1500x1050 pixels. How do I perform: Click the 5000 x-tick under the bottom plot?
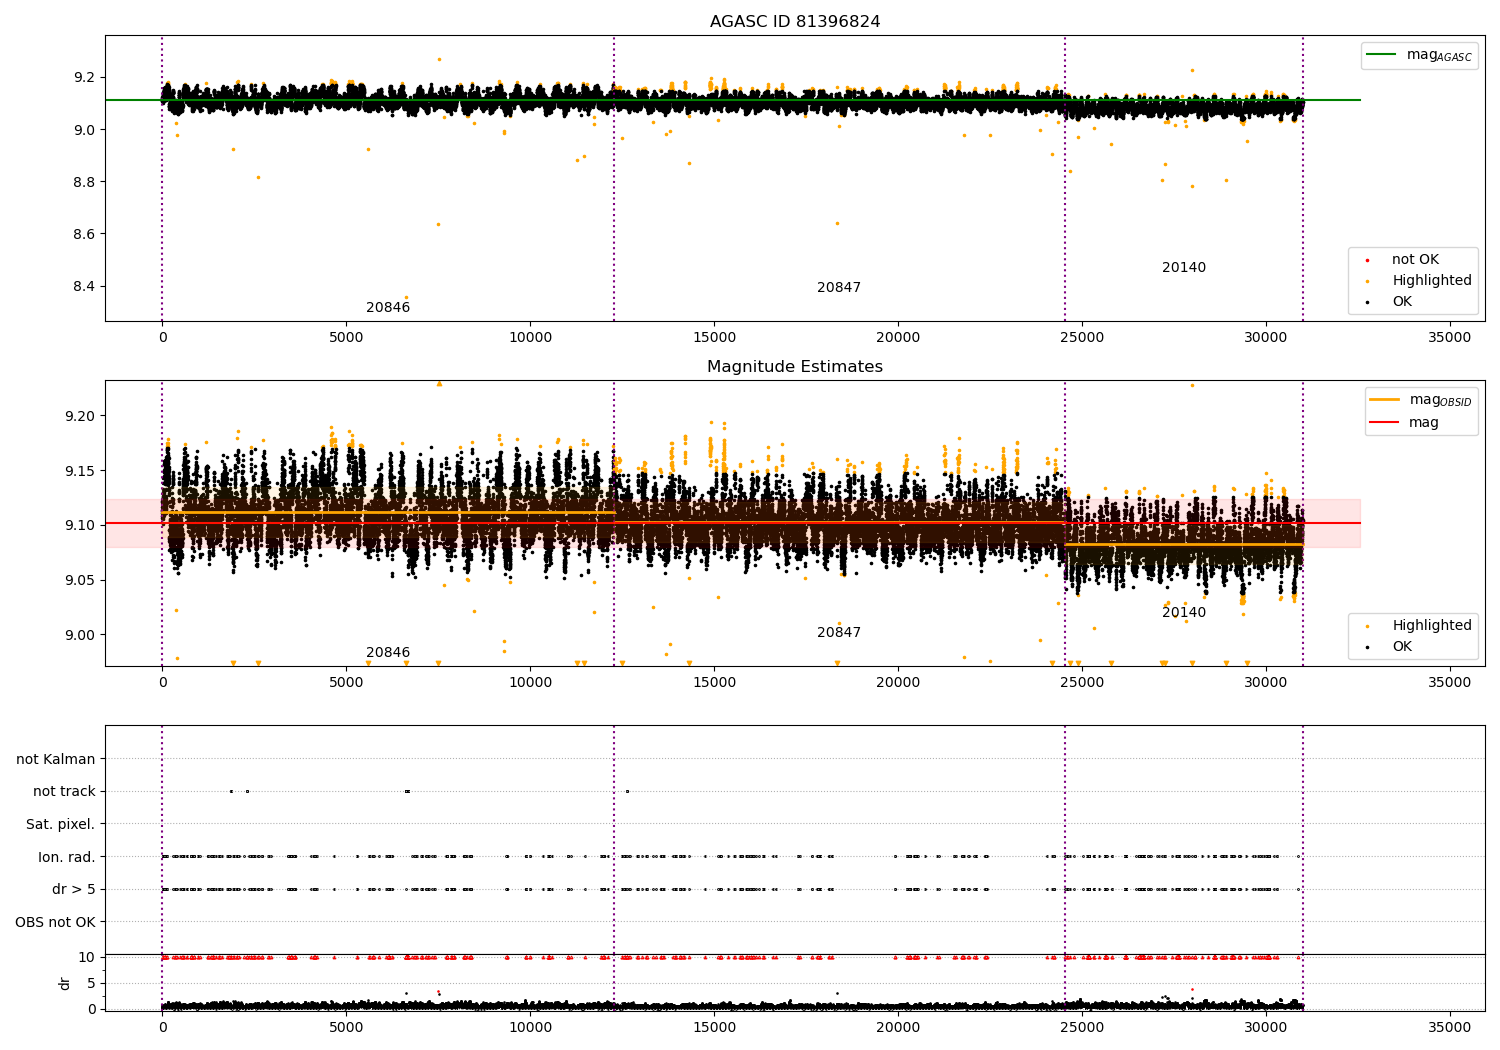[x=346, y=1027]
